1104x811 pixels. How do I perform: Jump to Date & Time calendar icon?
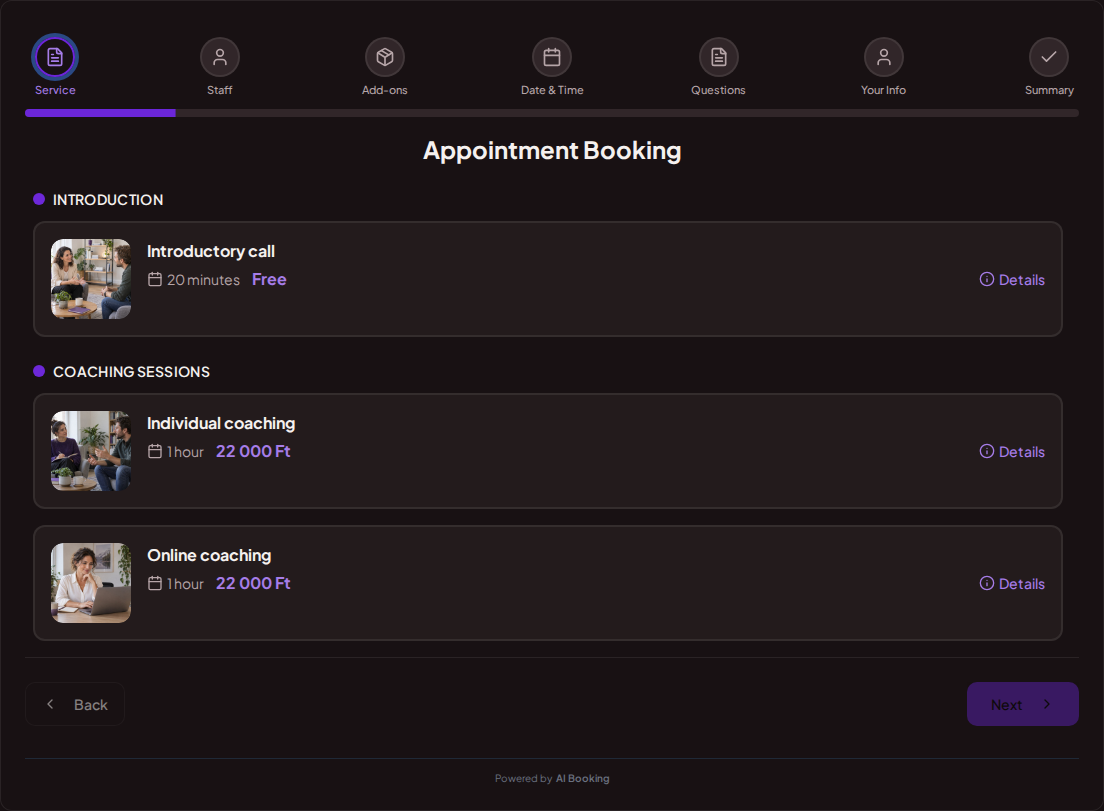(x=552, y=57)
